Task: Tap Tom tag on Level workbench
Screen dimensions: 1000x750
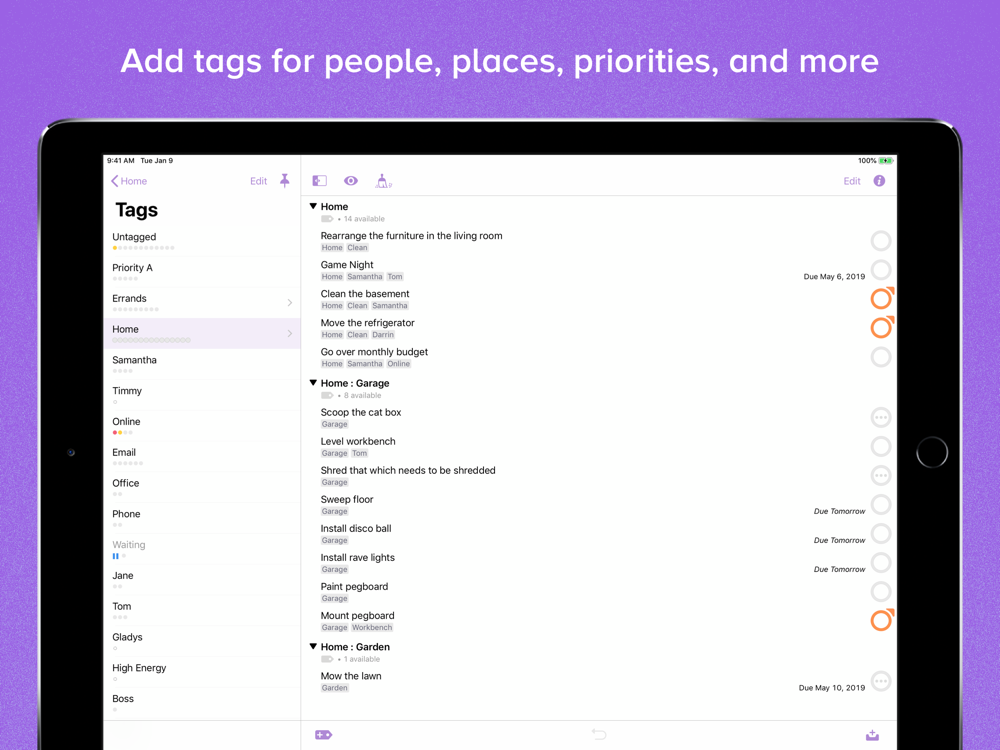Action: click(x=360, y=453)
